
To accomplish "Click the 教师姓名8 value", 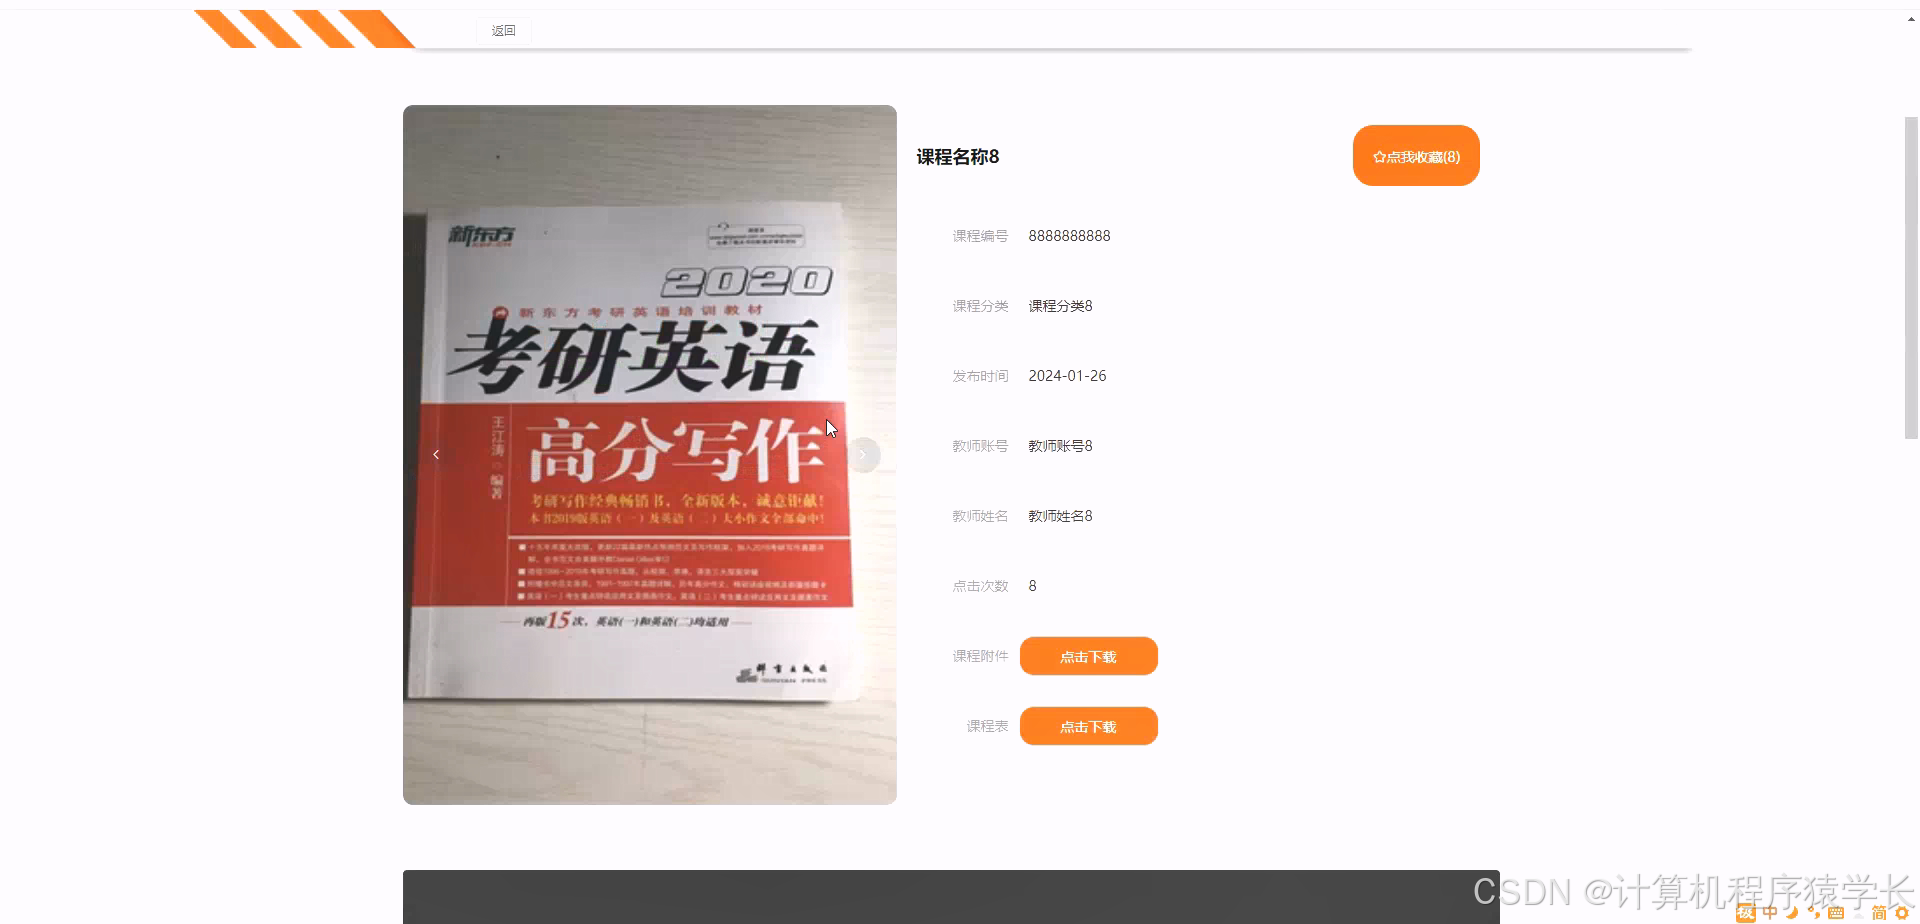I will [1060, 516].
